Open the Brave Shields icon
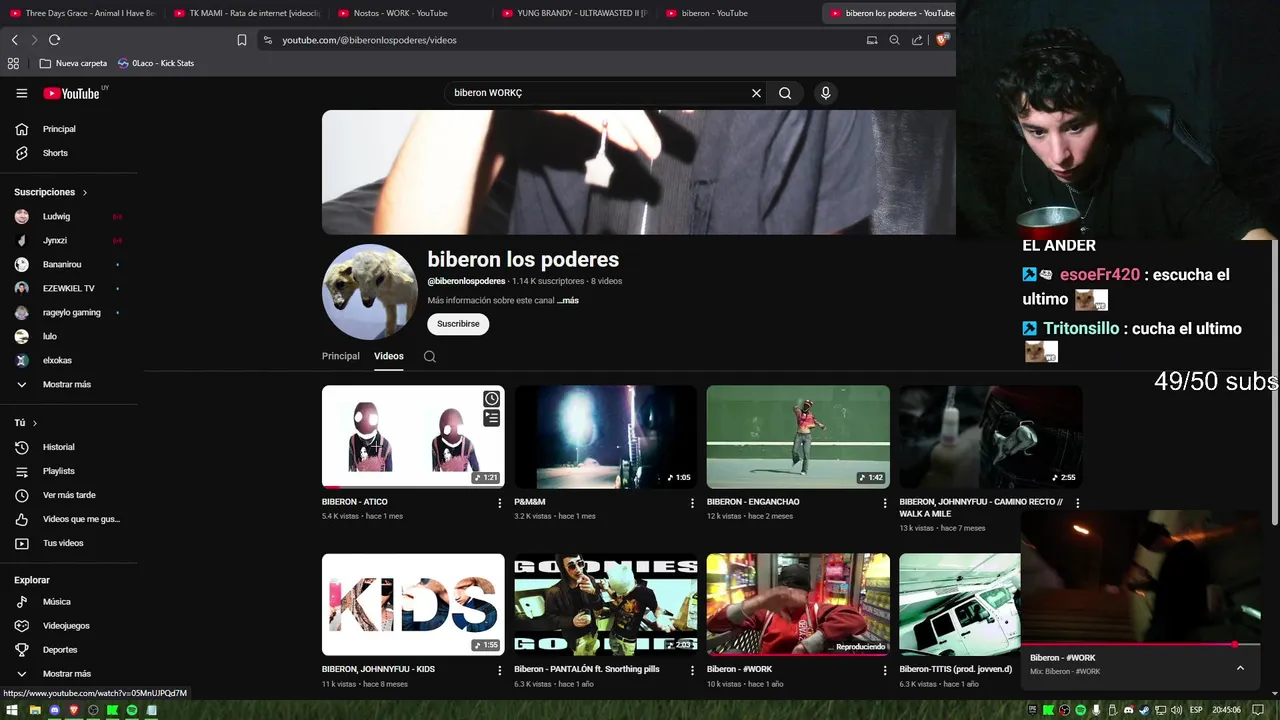This screenshot has width=1280, height=720. point(942,40)
